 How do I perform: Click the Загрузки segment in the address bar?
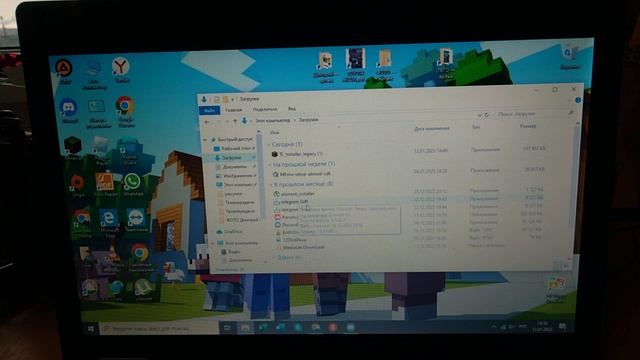309,120
